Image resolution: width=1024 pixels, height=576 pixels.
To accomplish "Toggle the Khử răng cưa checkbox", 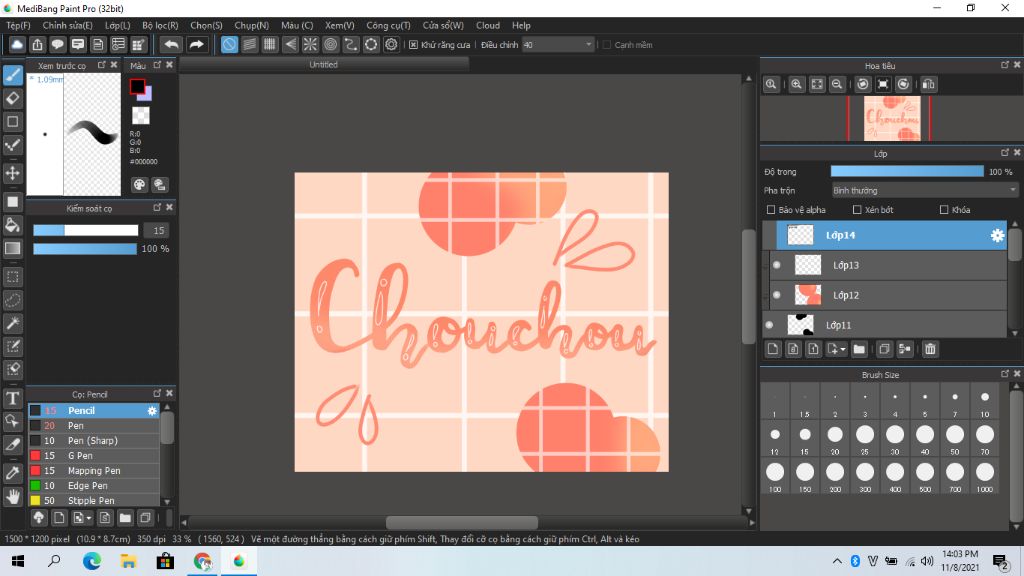I will pos(413,45).
